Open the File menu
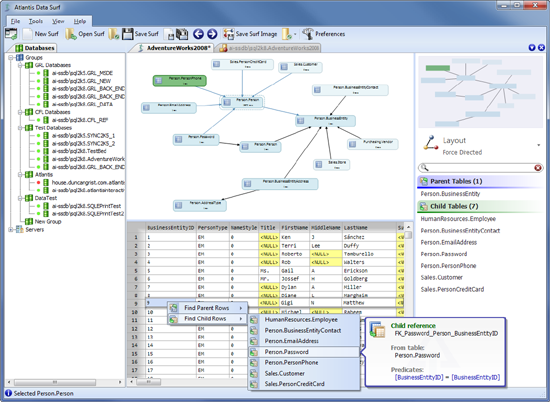Viewport: 550px width, 402px height. tap(15, 21)
